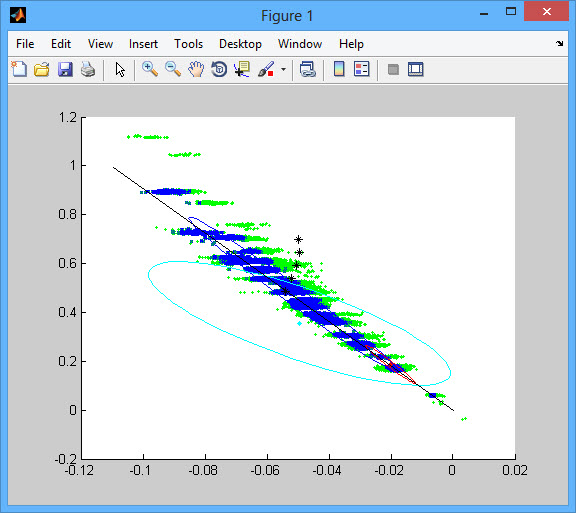
Task: Expand the Brush color dropdown arrow
Action: click(283, 69)
